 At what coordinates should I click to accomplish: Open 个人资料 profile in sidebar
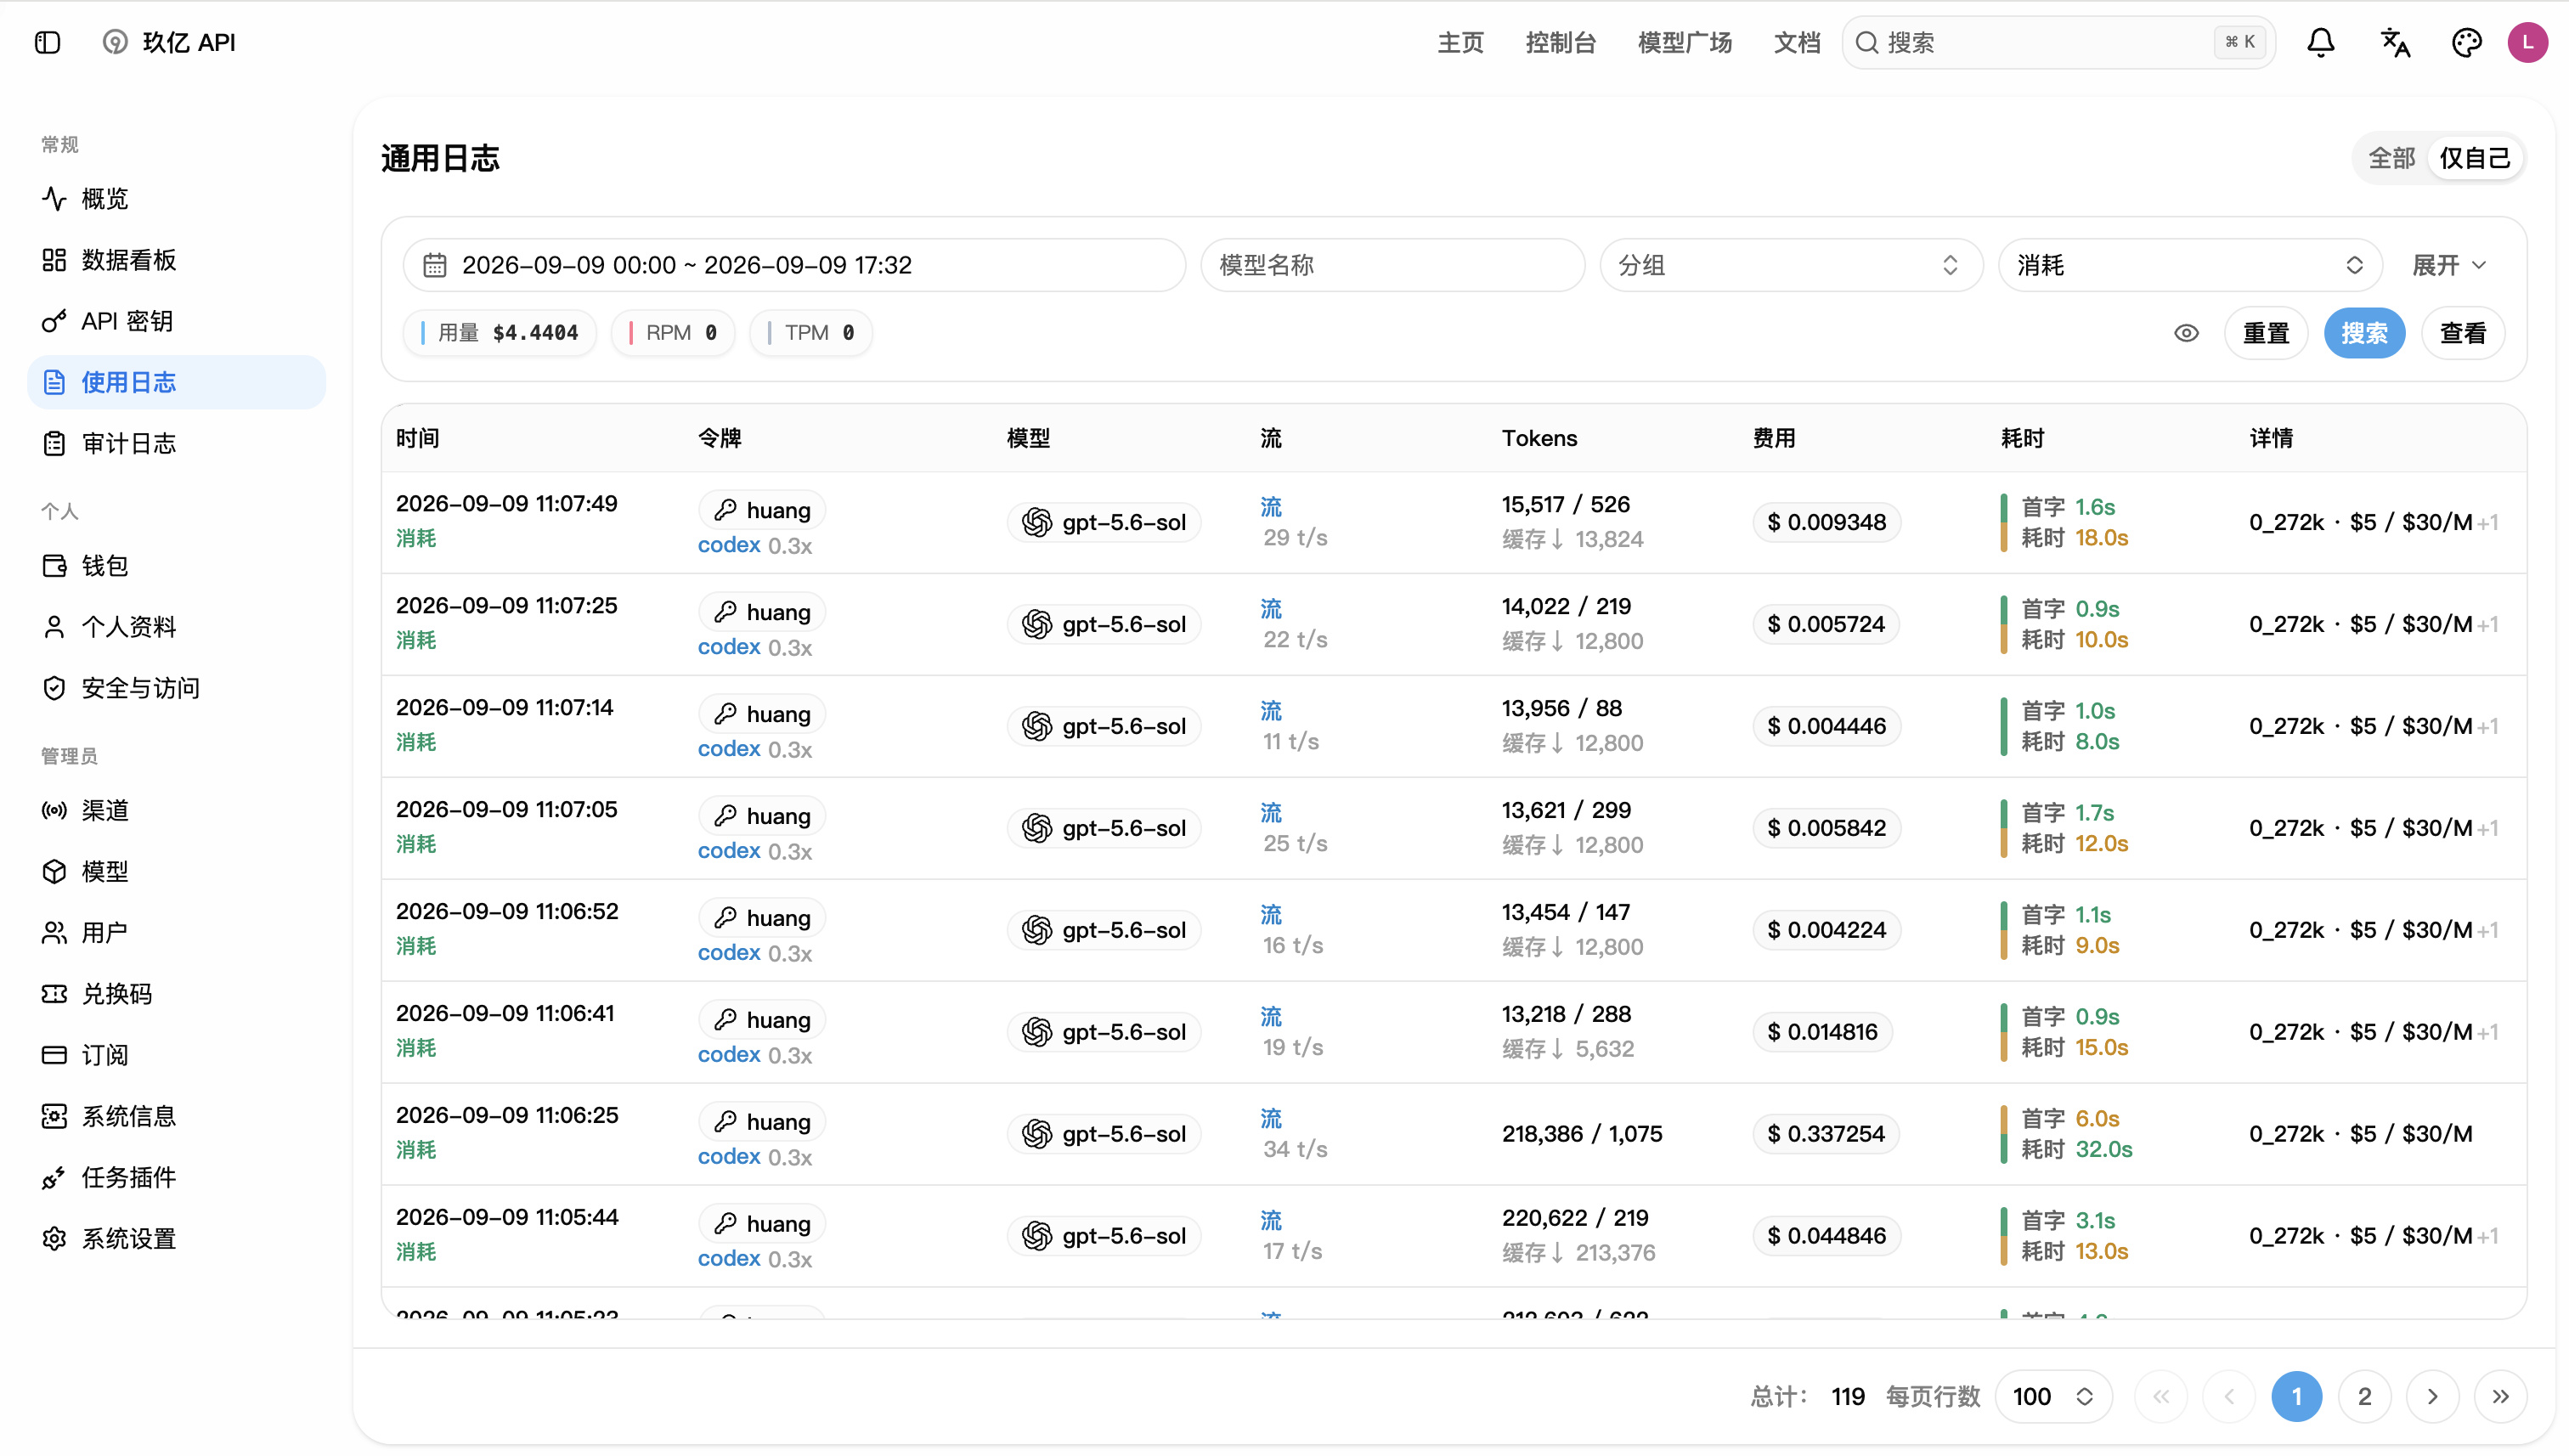pyautogui.click(x=176, y=627)
